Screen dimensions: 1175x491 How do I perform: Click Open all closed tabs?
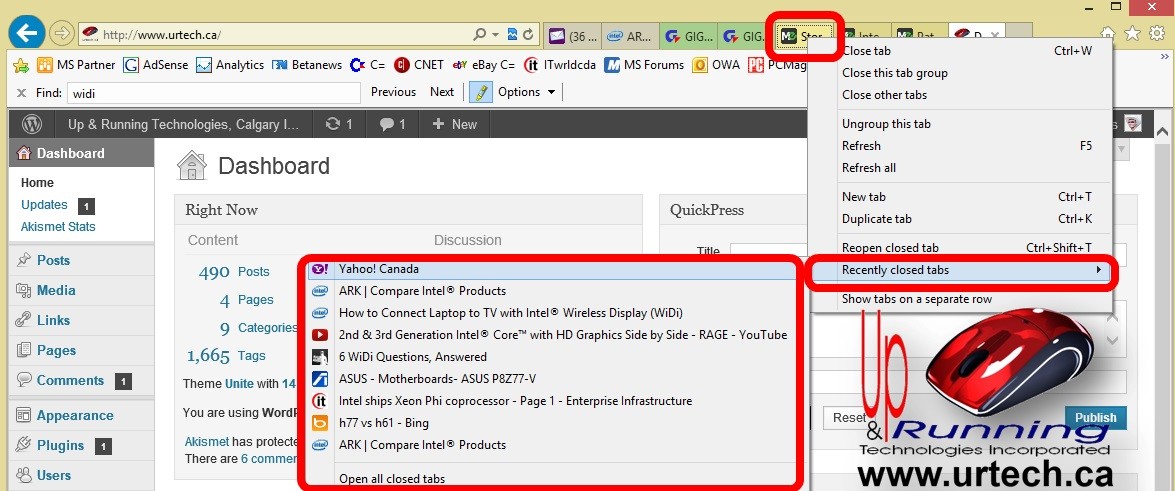392,479
